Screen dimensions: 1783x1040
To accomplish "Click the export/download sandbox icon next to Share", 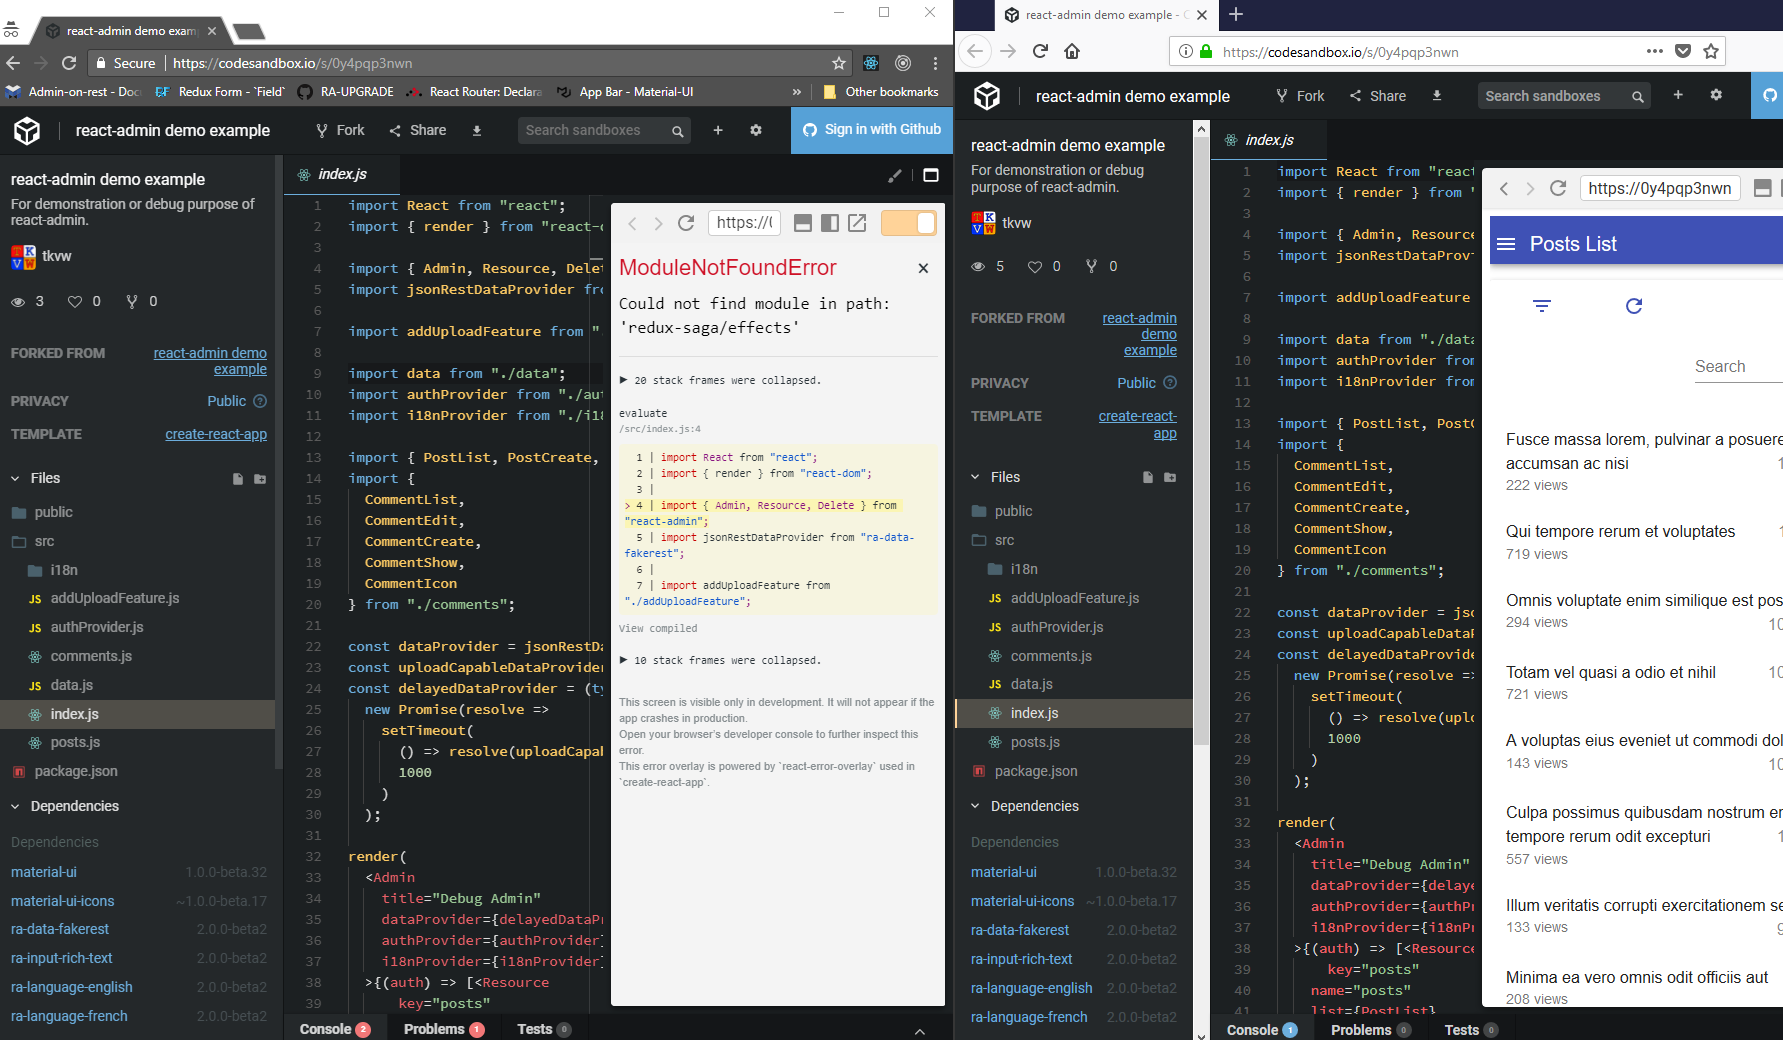I will 477,130.
